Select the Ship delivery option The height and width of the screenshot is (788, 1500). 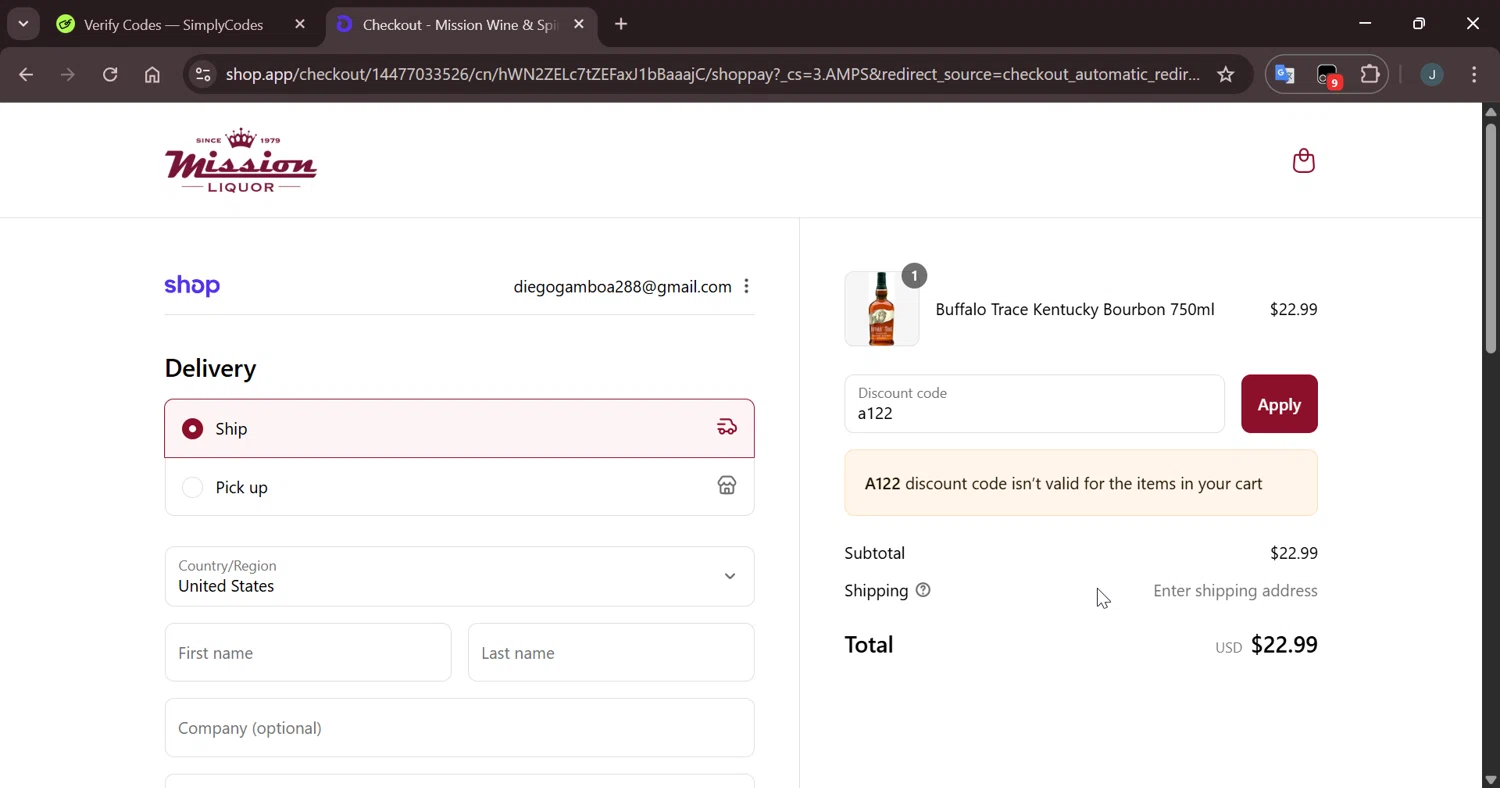tap(459, 428)
